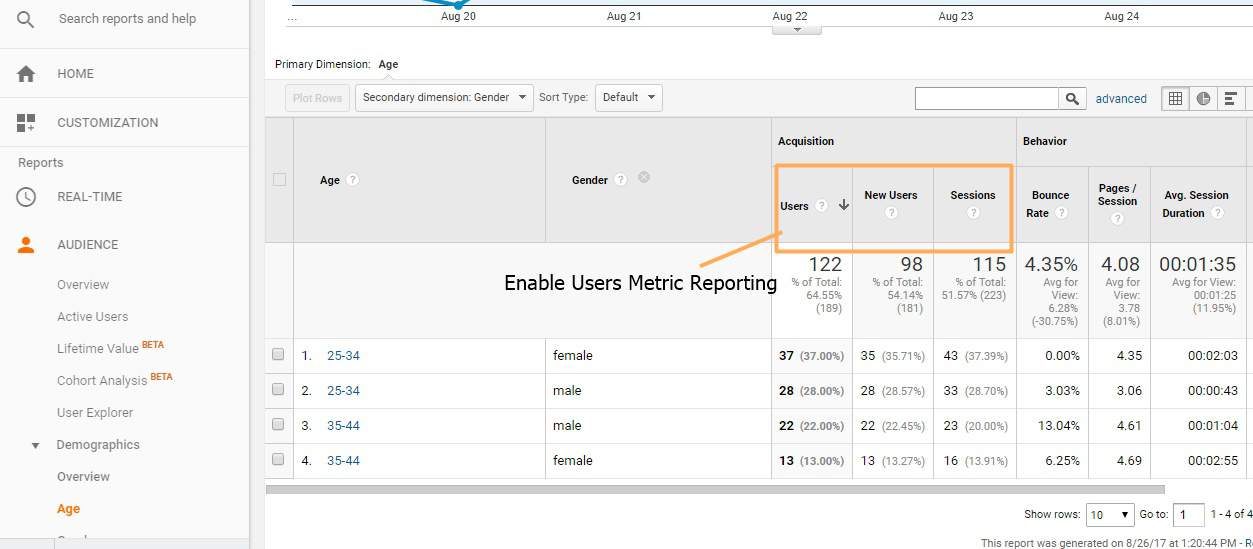
Task: Open the Show rows dropdown
Action: pyautogui.click(x=1110, y=515)
